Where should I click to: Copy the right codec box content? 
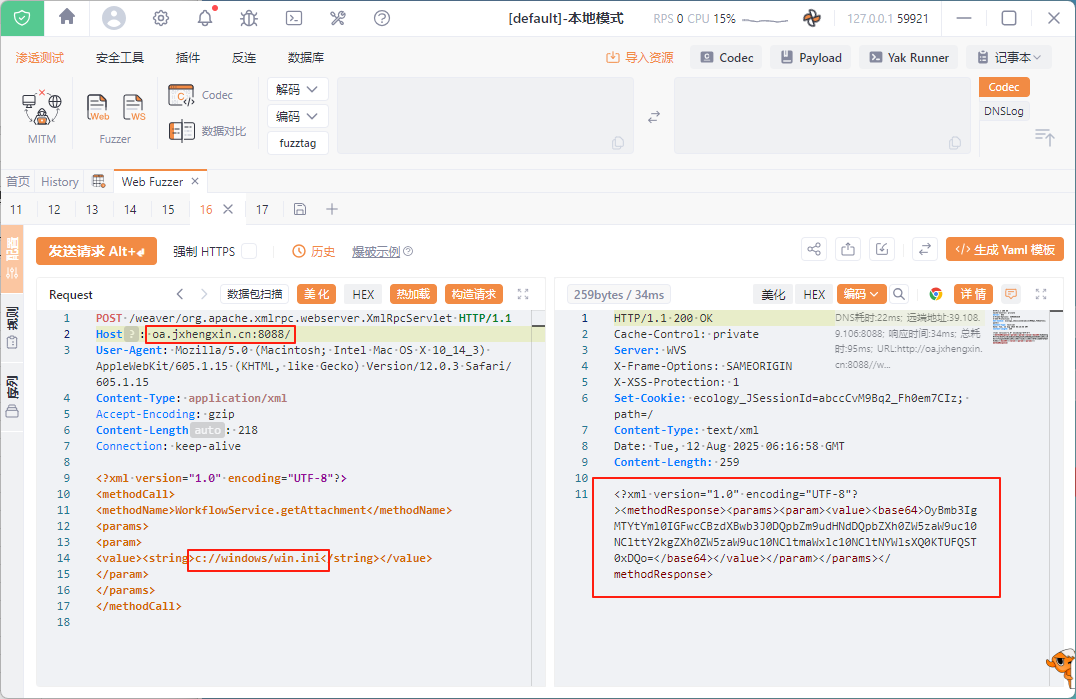click(x=955, y=143)
